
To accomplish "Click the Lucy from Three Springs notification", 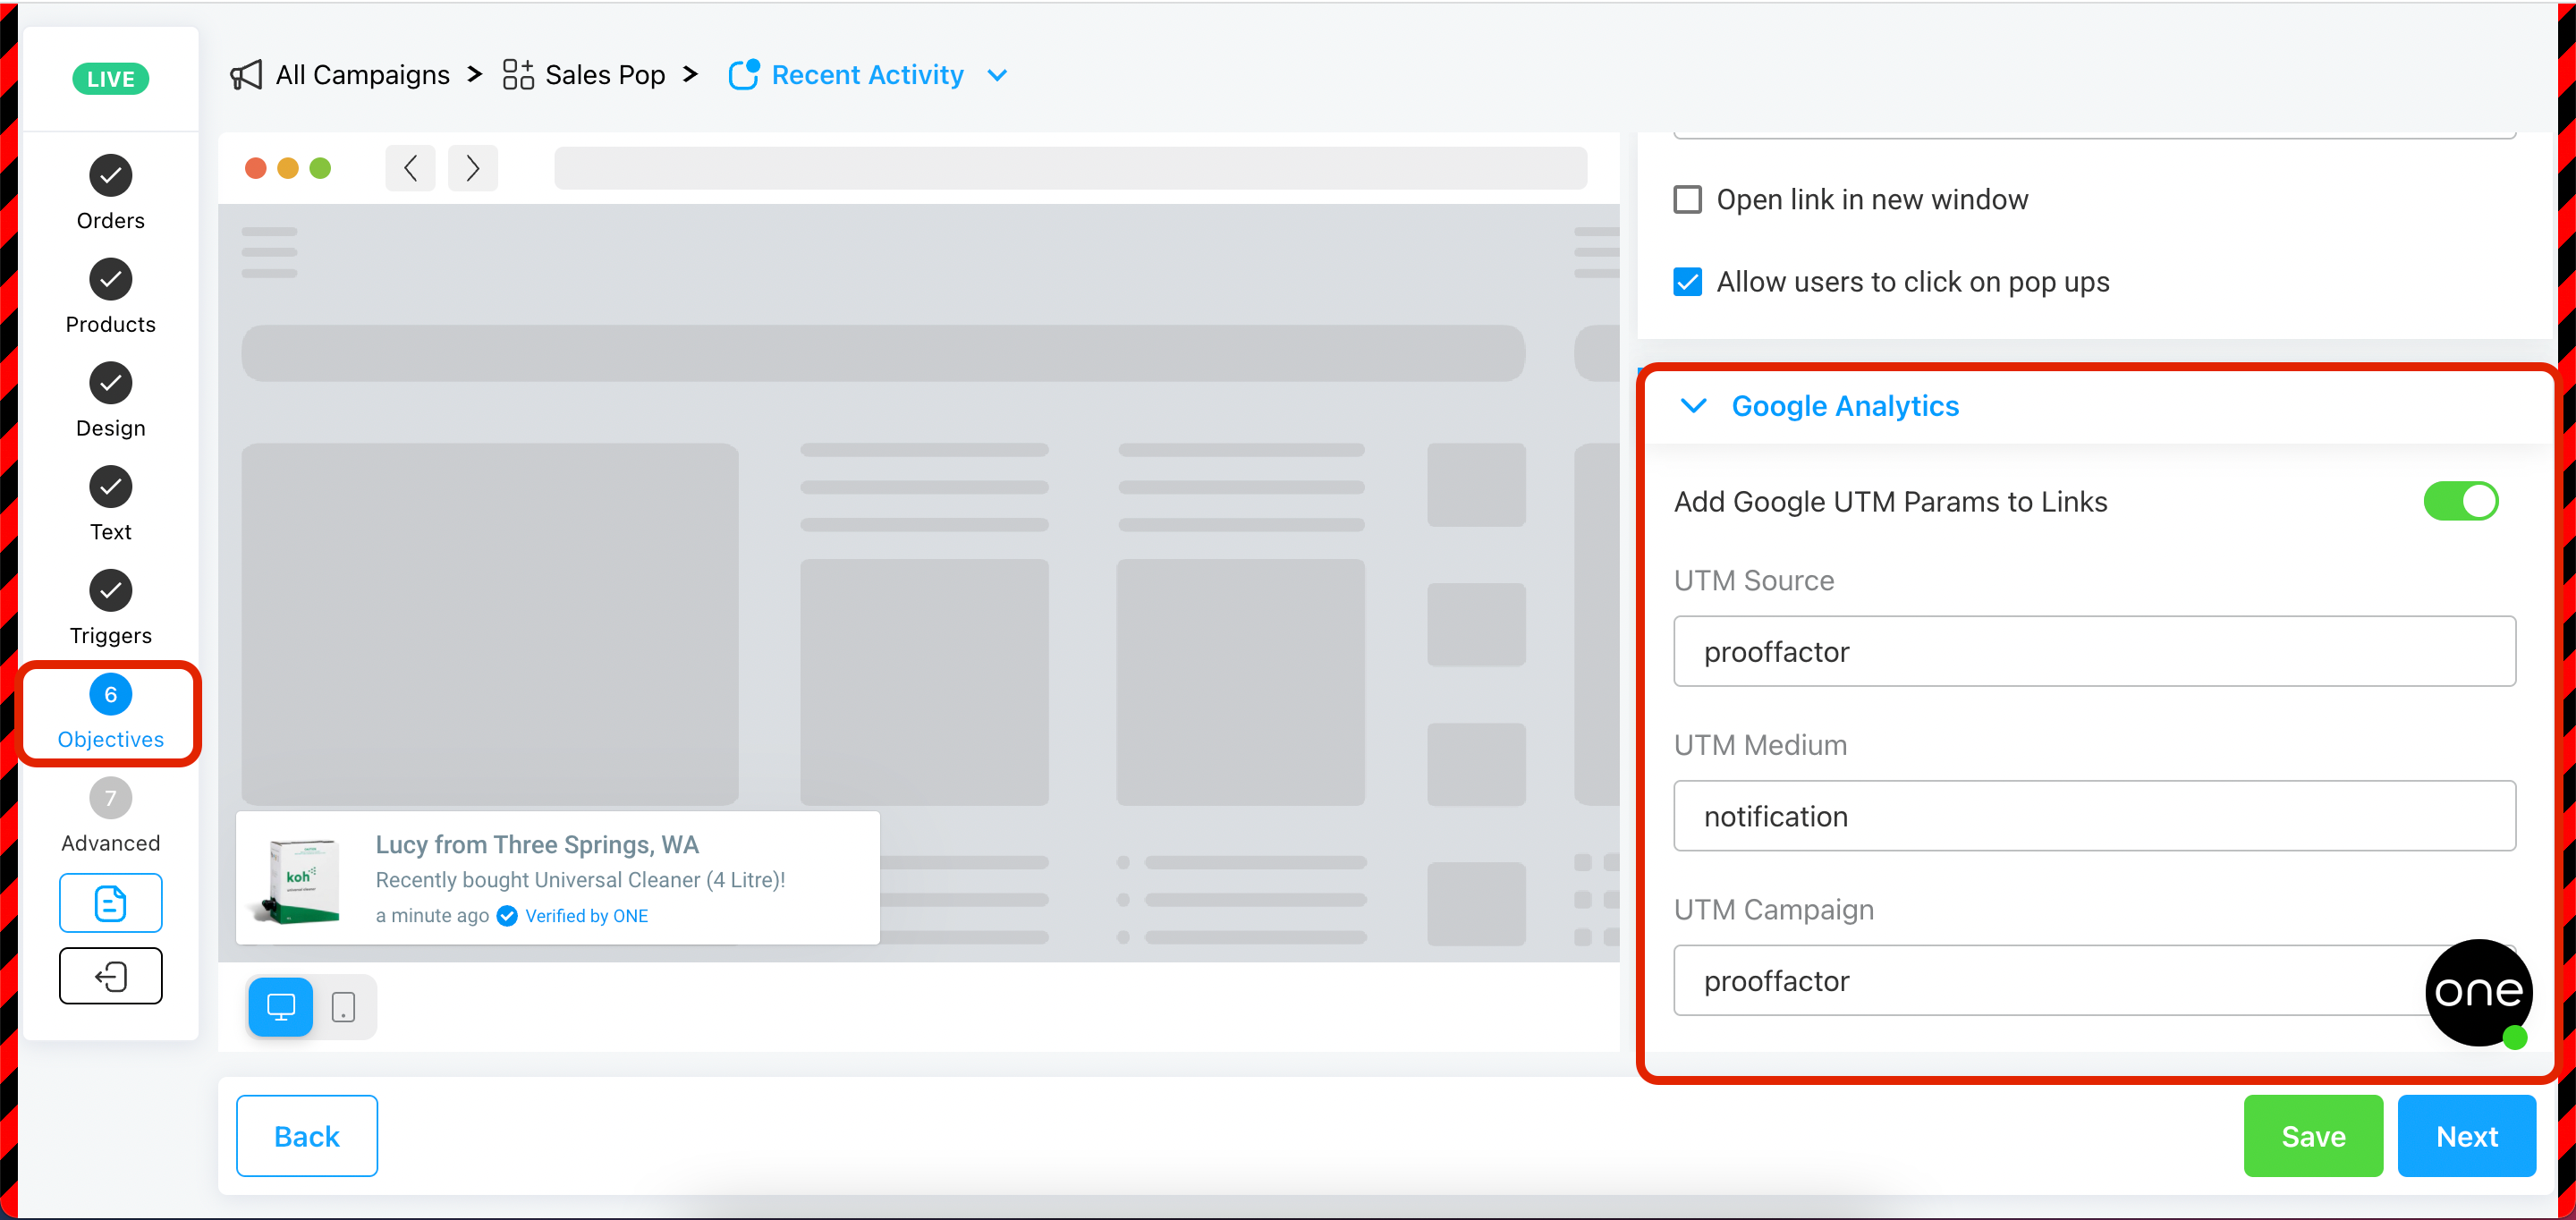I will [558, 878].
